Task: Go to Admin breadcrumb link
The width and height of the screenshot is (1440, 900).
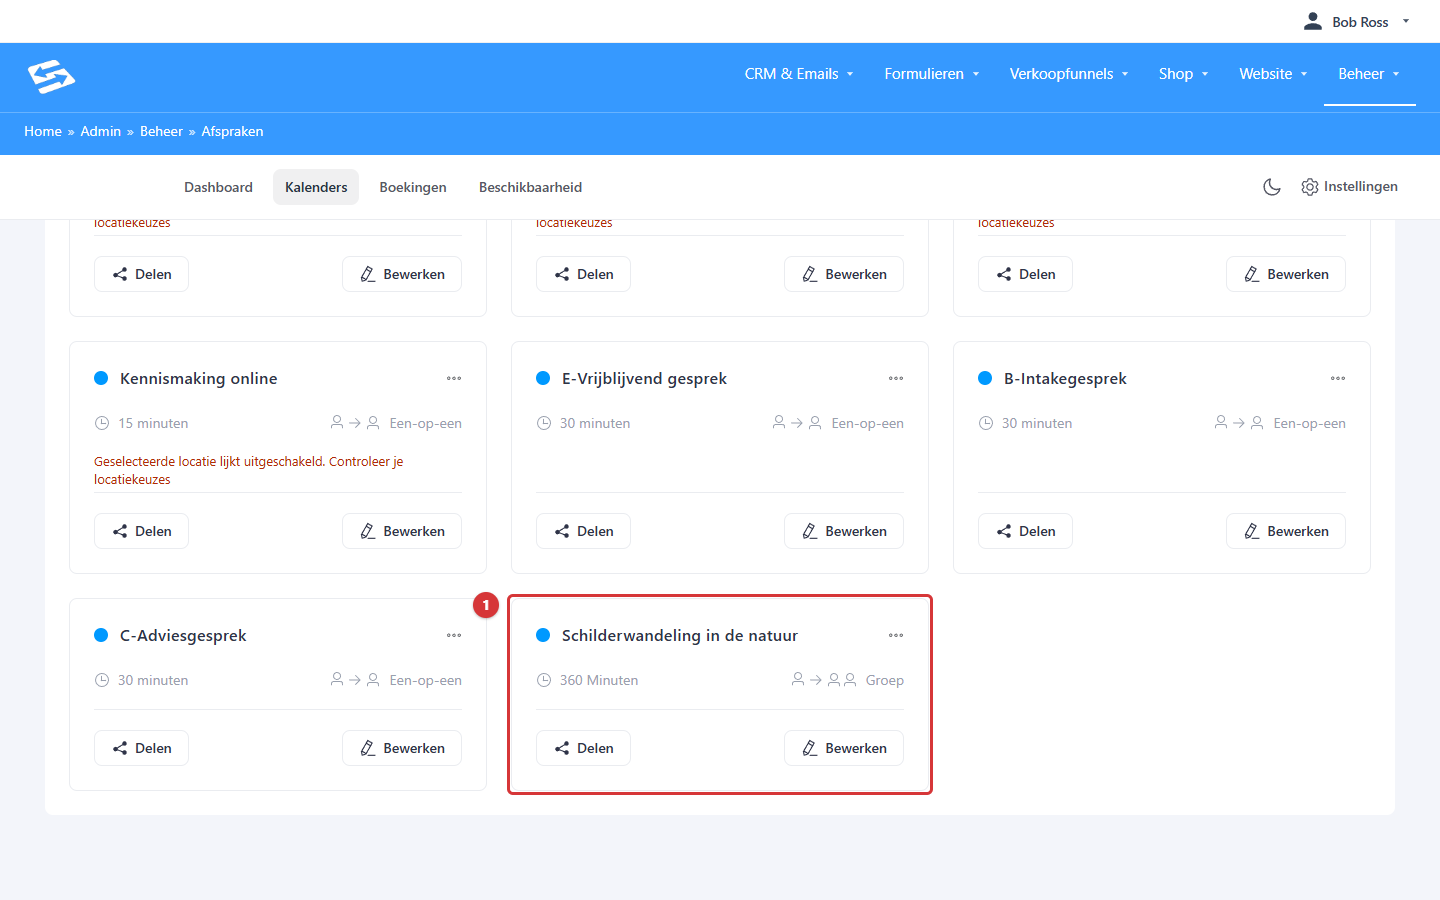Action: [x=101, y=131]
